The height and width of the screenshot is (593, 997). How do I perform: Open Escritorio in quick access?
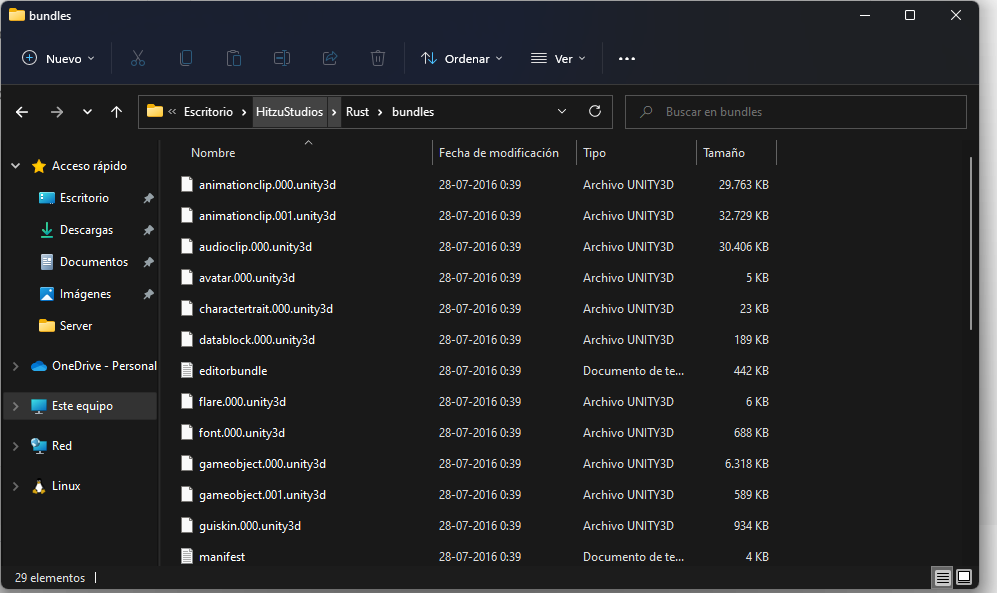tap(84, 198)
